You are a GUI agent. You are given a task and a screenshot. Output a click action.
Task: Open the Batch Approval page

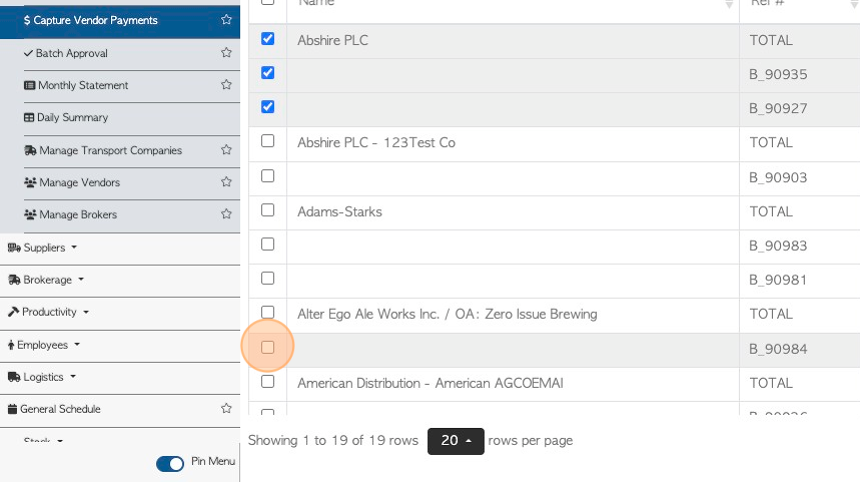(x=72, y=53)
